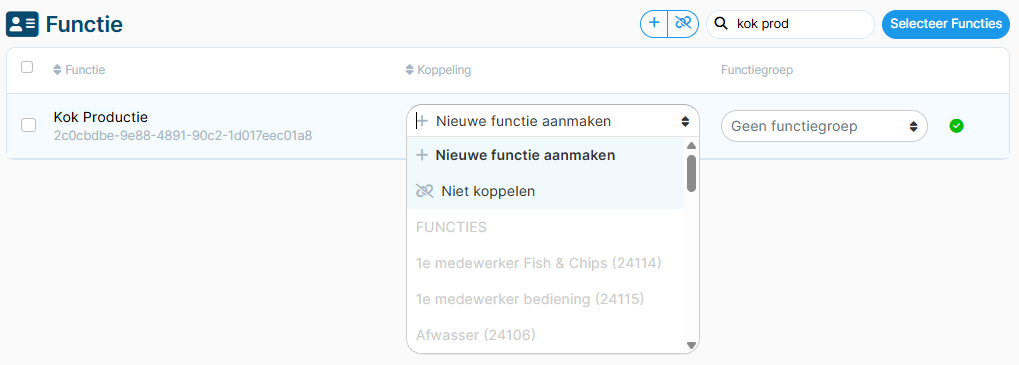The height and width of the screenshot is (365, 1019).
Task: Click the magnifier search icon
Action: (x=721, y=24)
